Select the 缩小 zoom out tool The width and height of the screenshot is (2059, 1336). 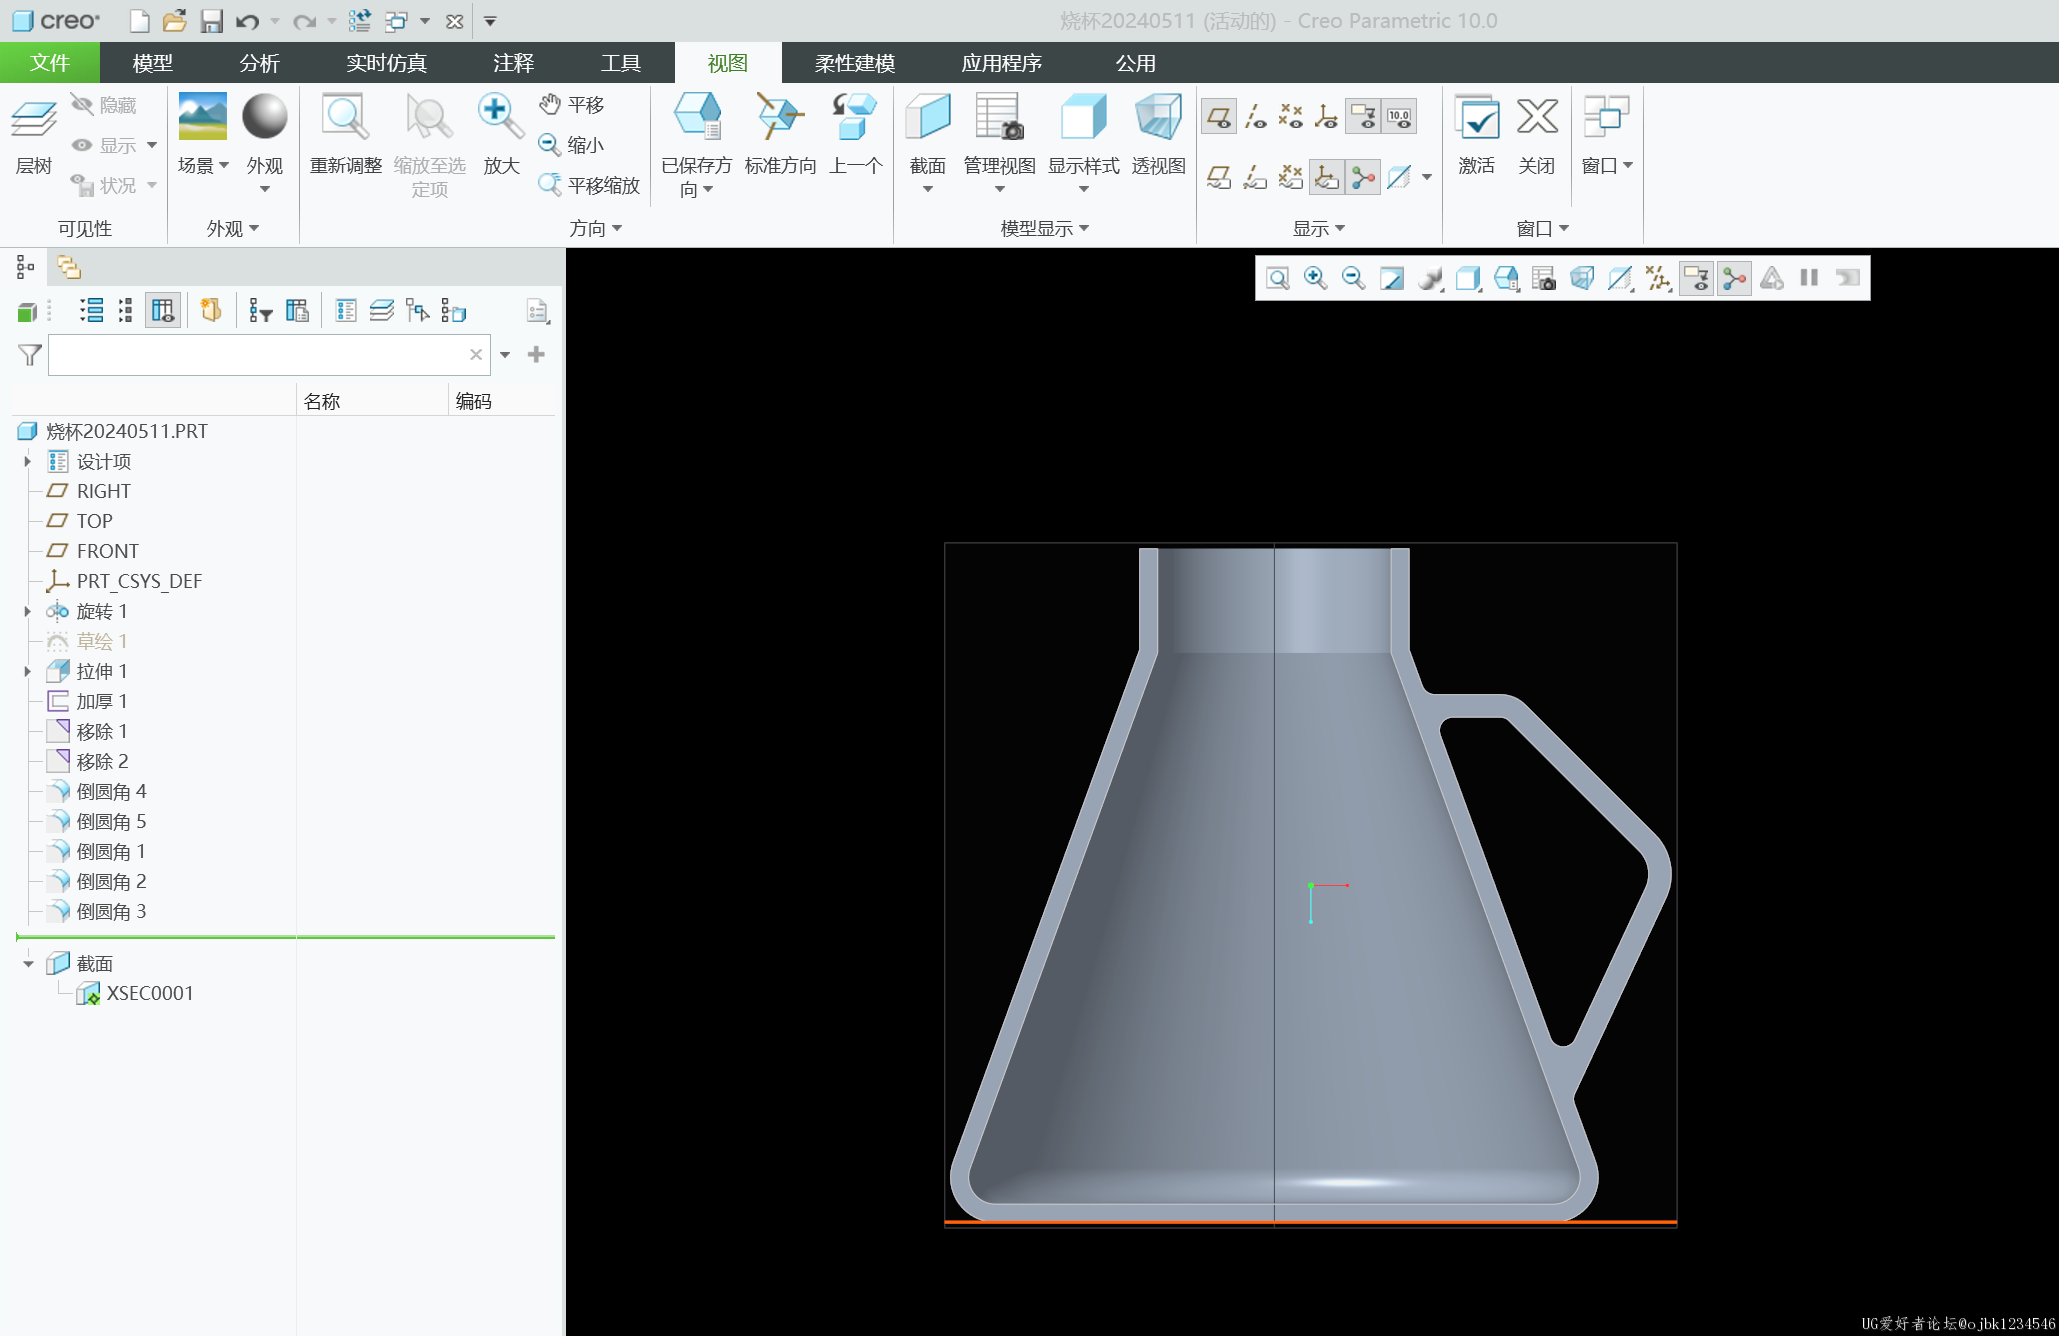[572, 145]
